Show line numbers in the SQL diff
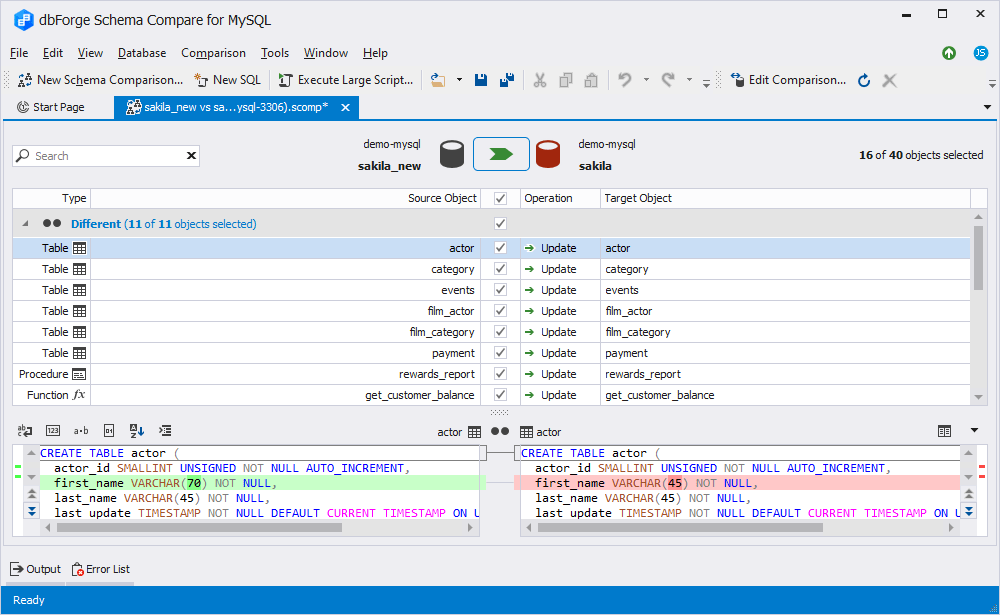This screenshot has width=1000, height=615. 53,430
